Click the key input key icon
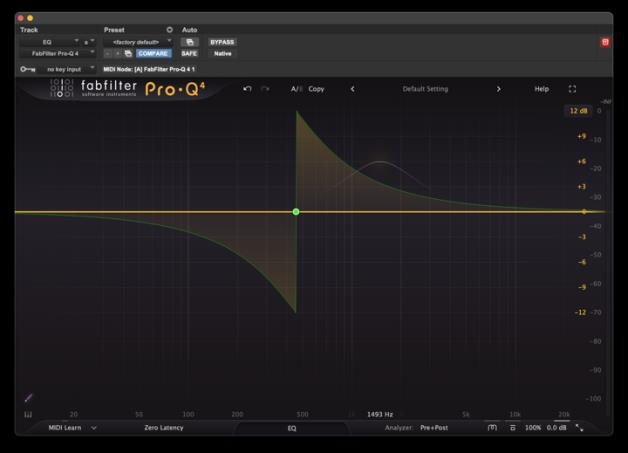The height and width of the screenshot is (453, 628). tap(28, 69)
